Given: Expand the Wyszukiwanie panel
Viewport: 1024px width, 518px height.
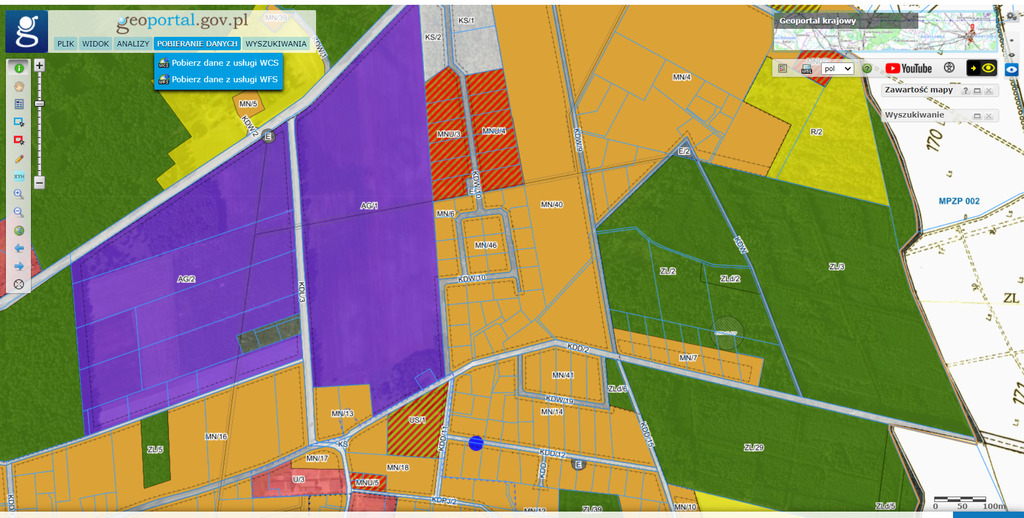Looking at the screenshot, I should [977, 116].
